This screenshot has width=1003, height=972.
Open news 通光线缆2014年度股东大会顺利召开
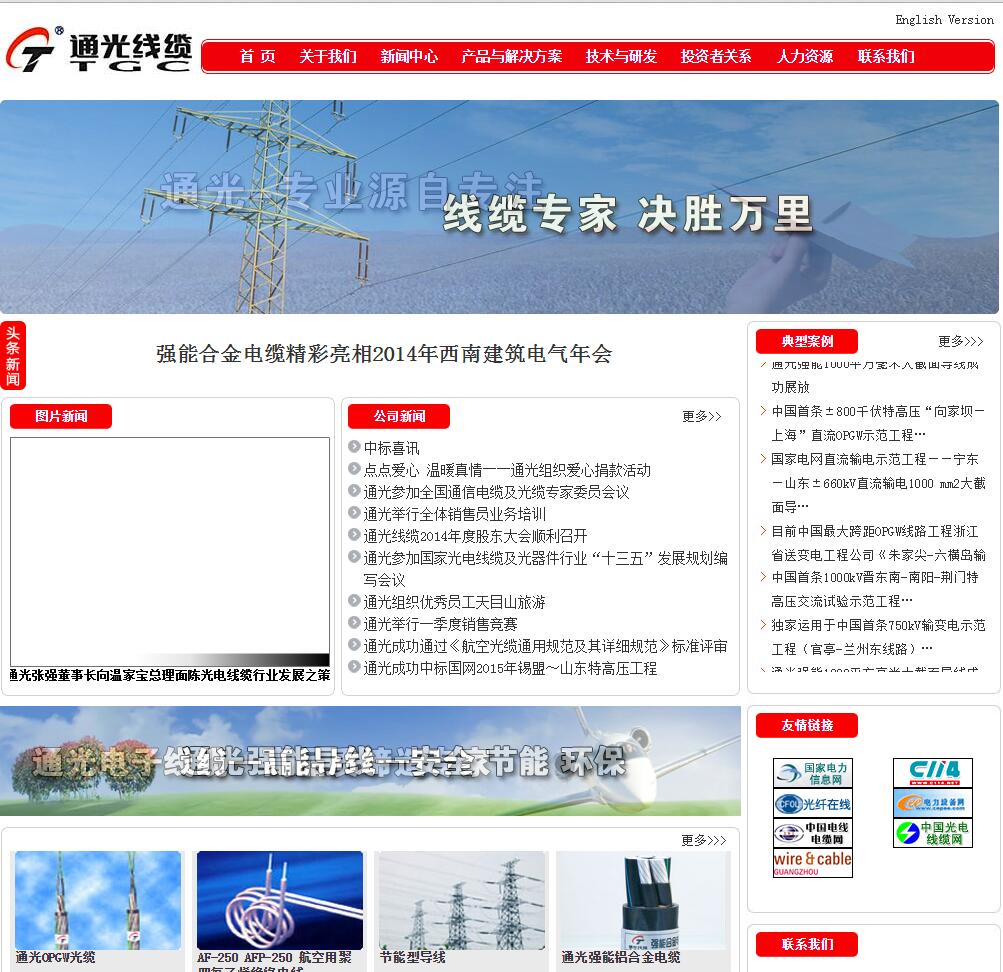[x=475, y=536]
